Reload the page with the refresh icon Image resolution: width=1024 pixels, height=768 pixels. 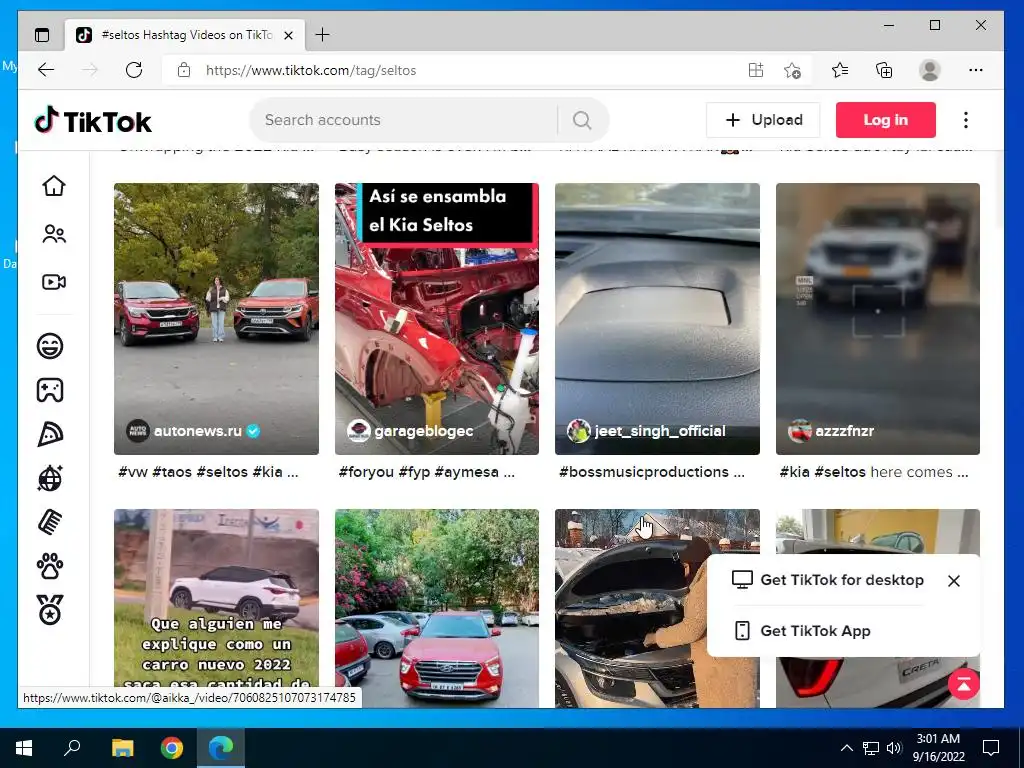(134, 70)
